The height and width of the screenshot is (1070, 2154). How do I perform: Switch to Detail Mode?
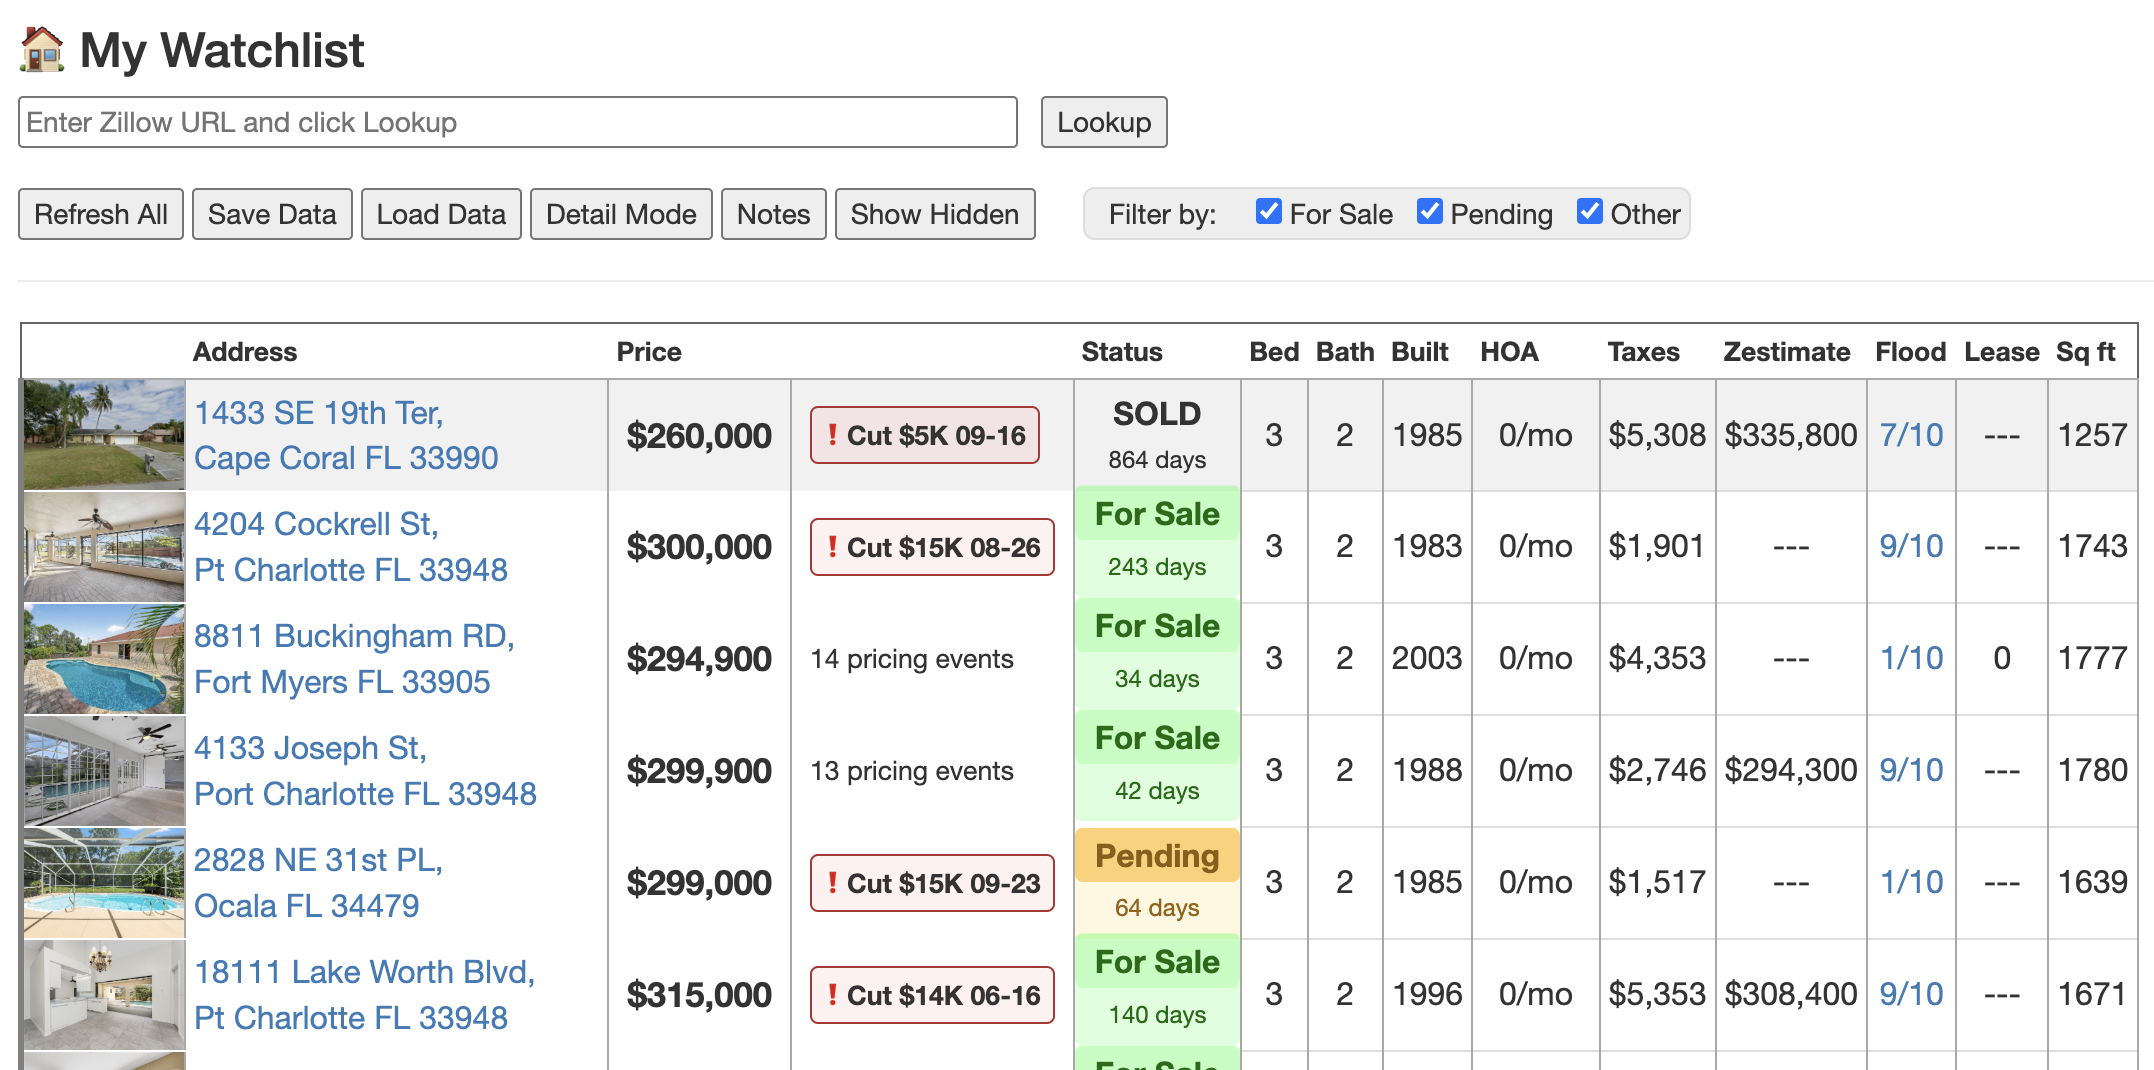[621, 214]
